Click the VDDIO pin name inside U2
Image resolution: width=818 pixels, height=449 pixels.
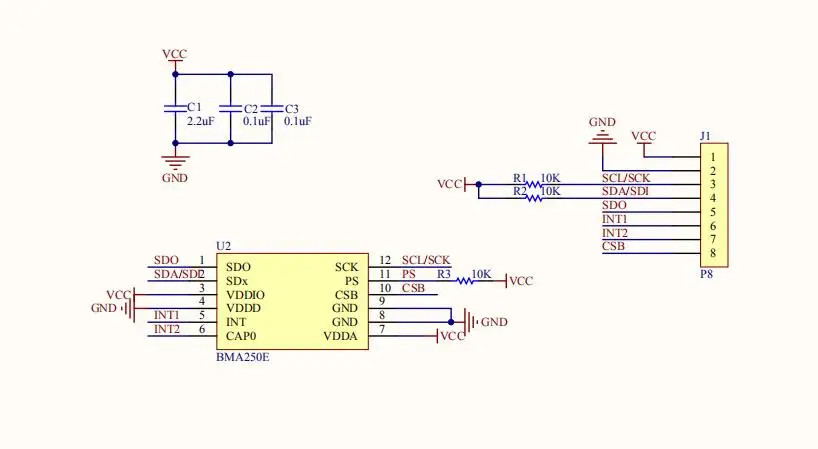(245, 295)
